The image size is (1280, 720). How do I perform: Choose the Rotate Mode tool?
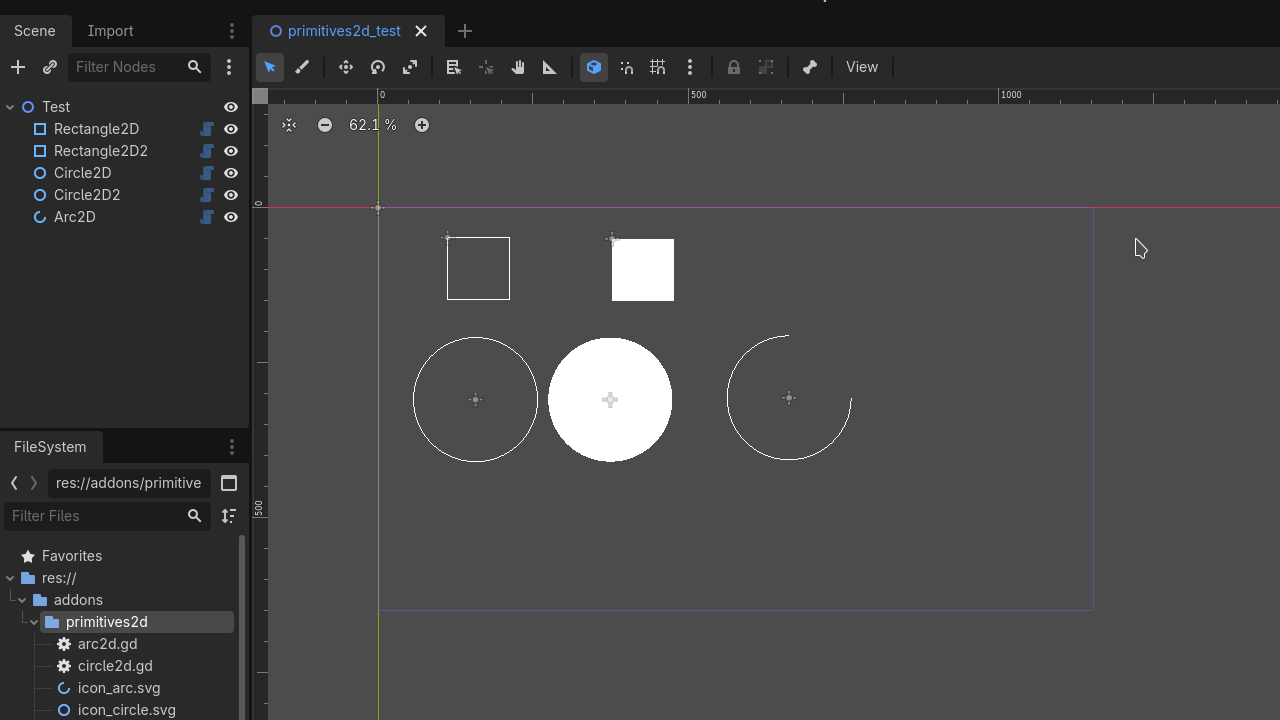tap(378, 67)
